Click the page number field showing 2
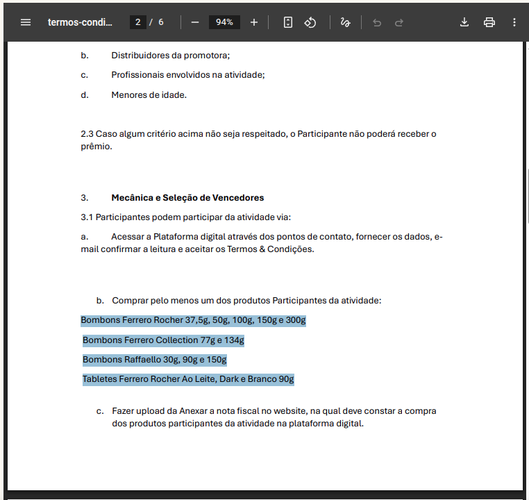 (138, 22)
